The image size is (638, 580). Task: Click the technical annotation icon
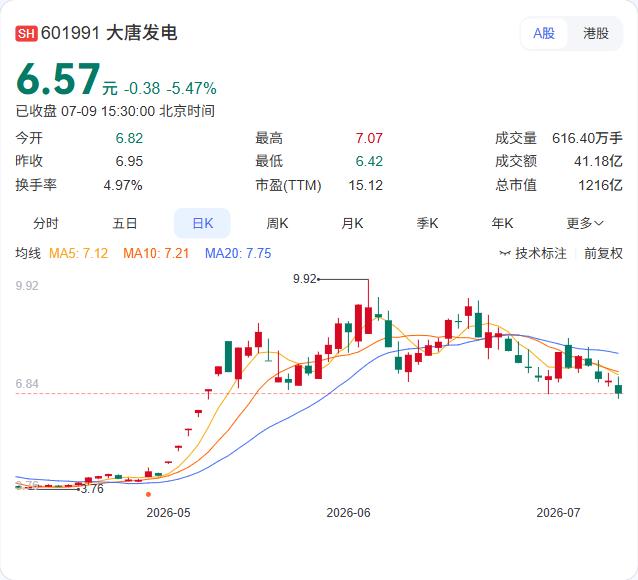click(505, 254)
